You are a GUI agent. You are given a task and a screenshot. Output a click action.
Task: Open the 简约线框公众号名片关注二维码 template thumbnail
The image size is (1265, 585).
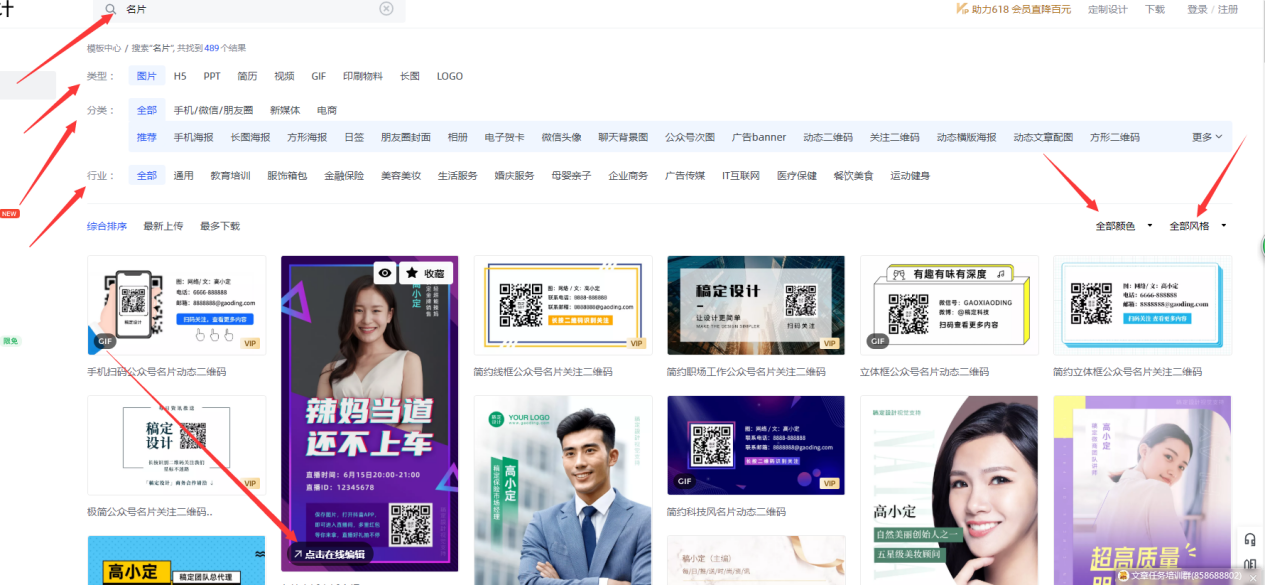(x=563, y=305)
